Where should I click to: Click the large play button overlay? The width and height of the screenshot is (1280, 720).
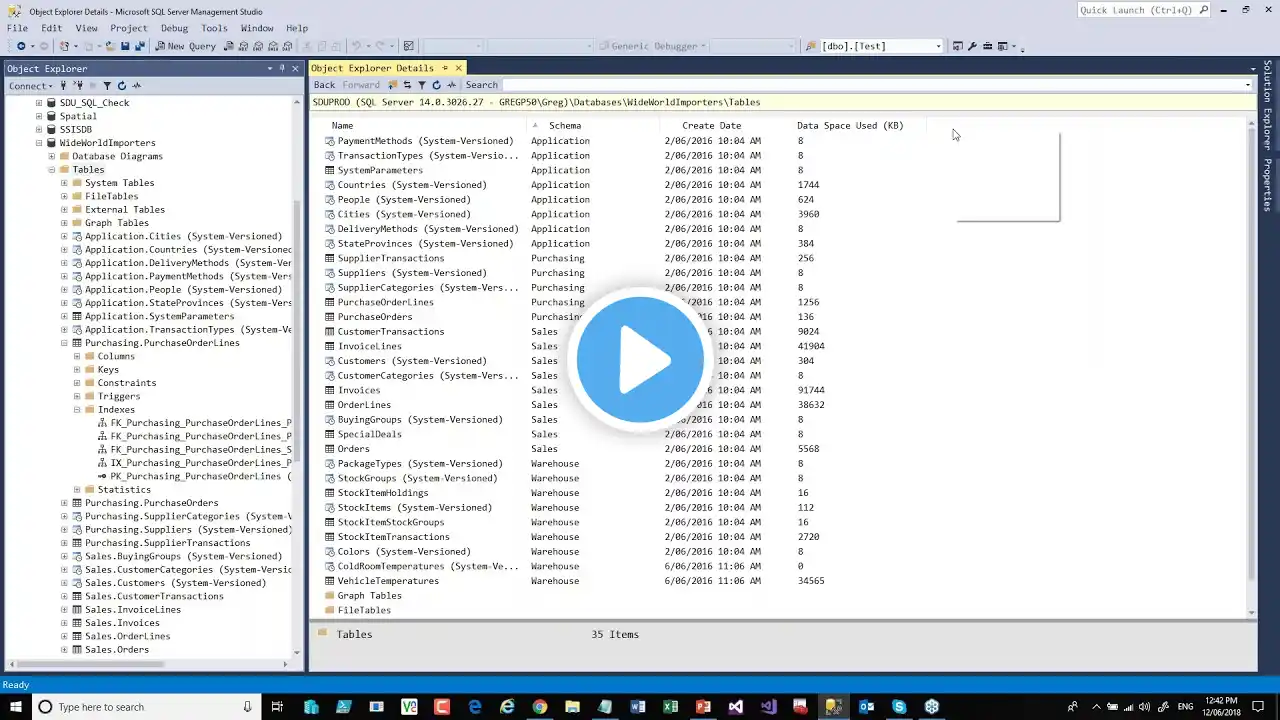coord(640,359)
